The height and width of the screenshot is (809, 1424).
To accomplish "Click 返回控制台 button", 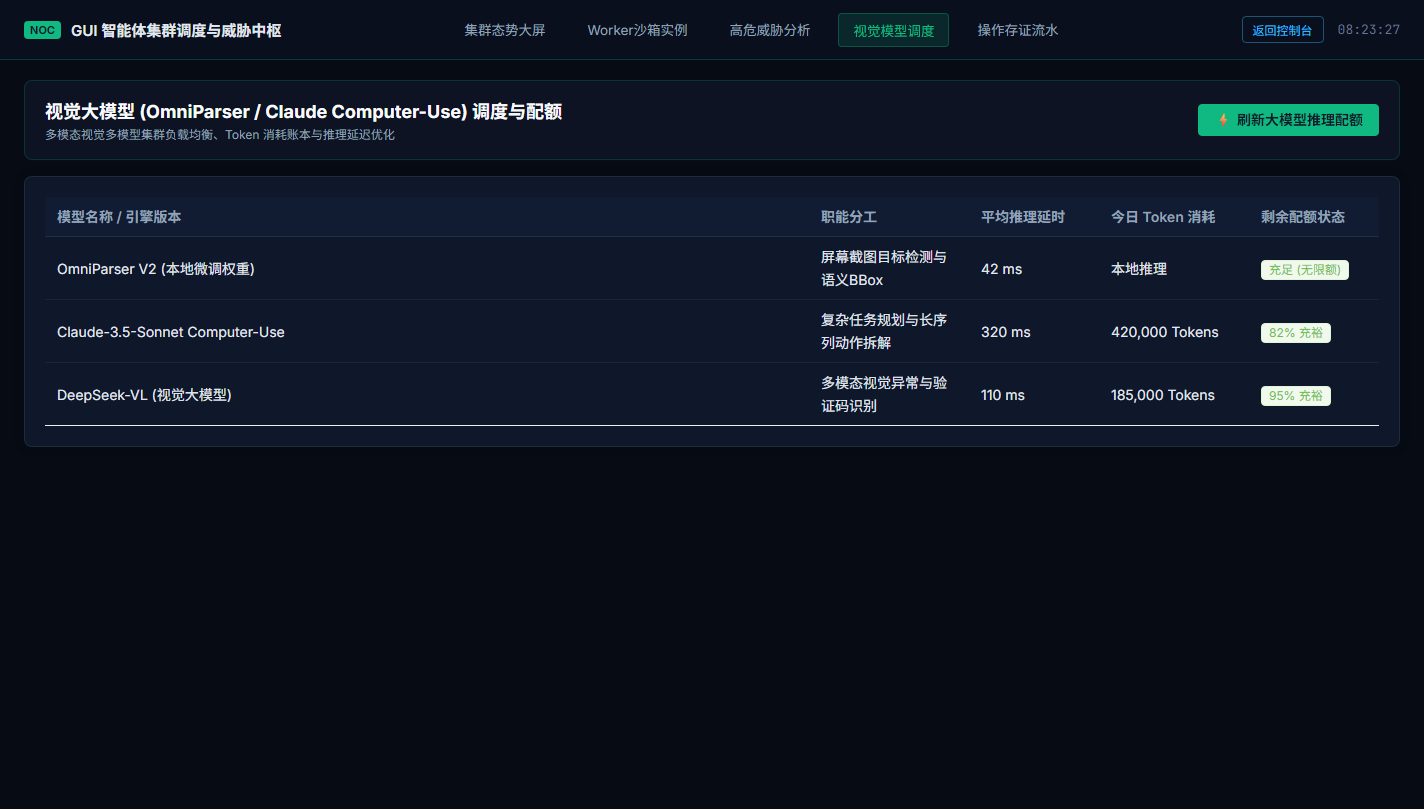I will coord(1282,30).
